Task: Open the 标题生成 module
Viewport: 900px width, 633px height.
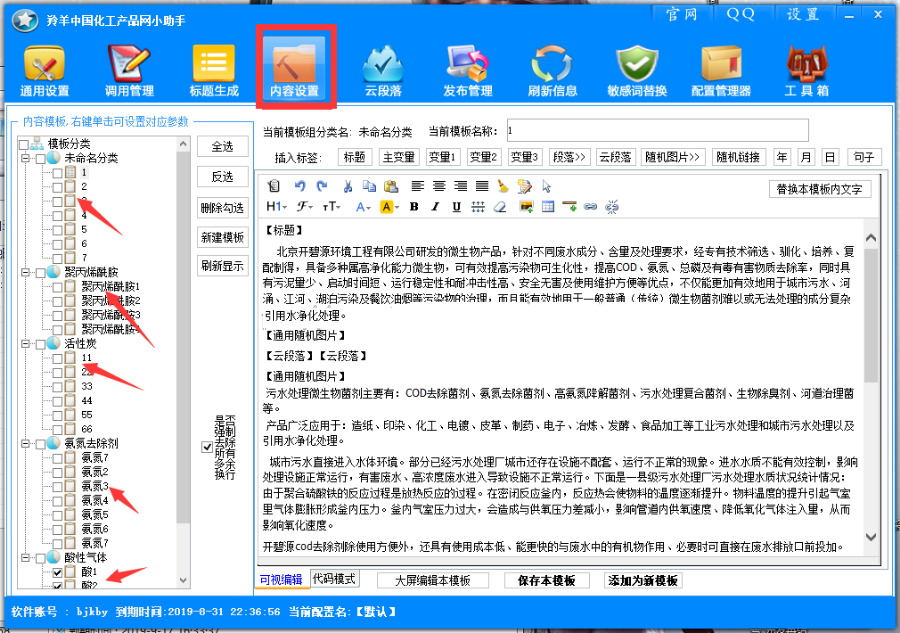Action: (x=214, y=72)
